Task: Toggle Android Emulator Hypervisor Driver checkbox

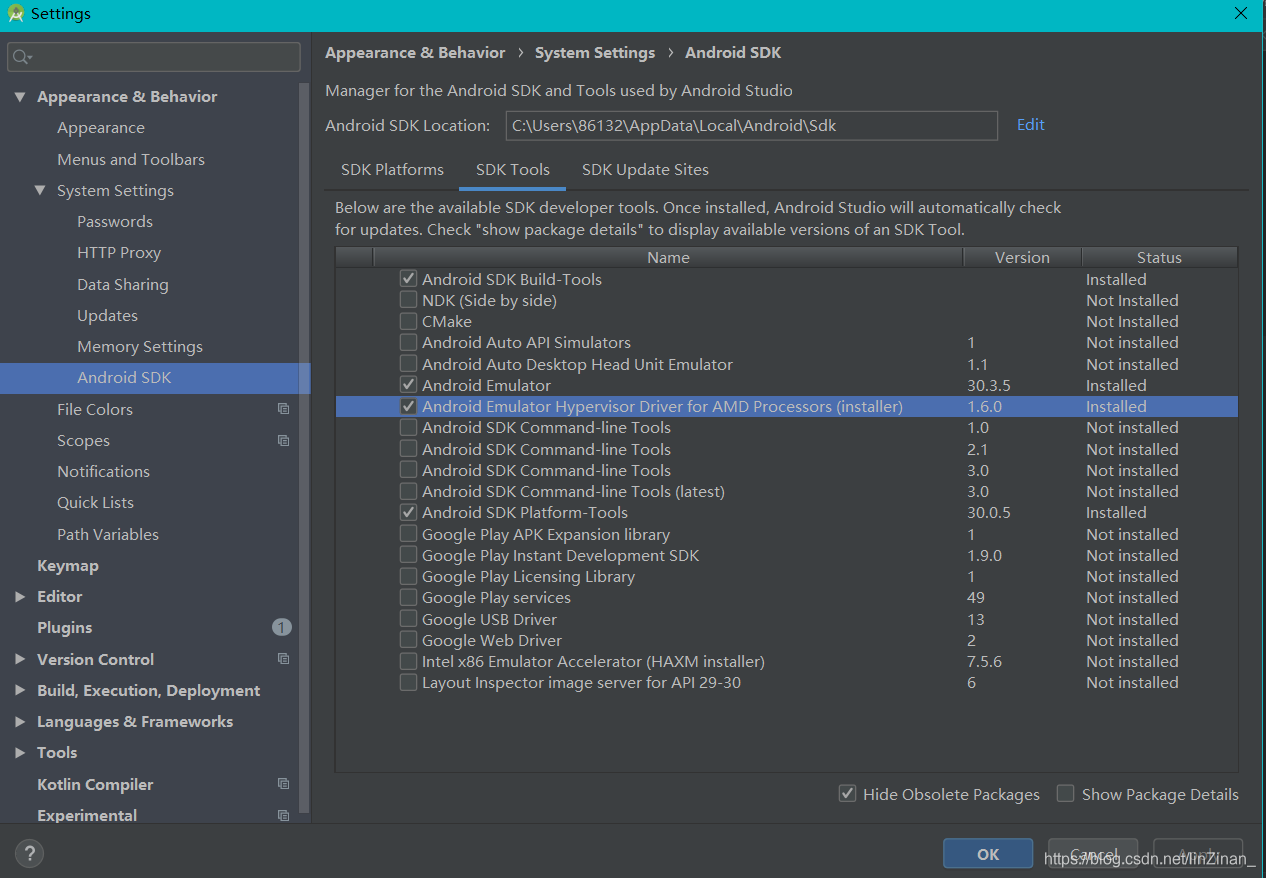Action: click(408, 406)
